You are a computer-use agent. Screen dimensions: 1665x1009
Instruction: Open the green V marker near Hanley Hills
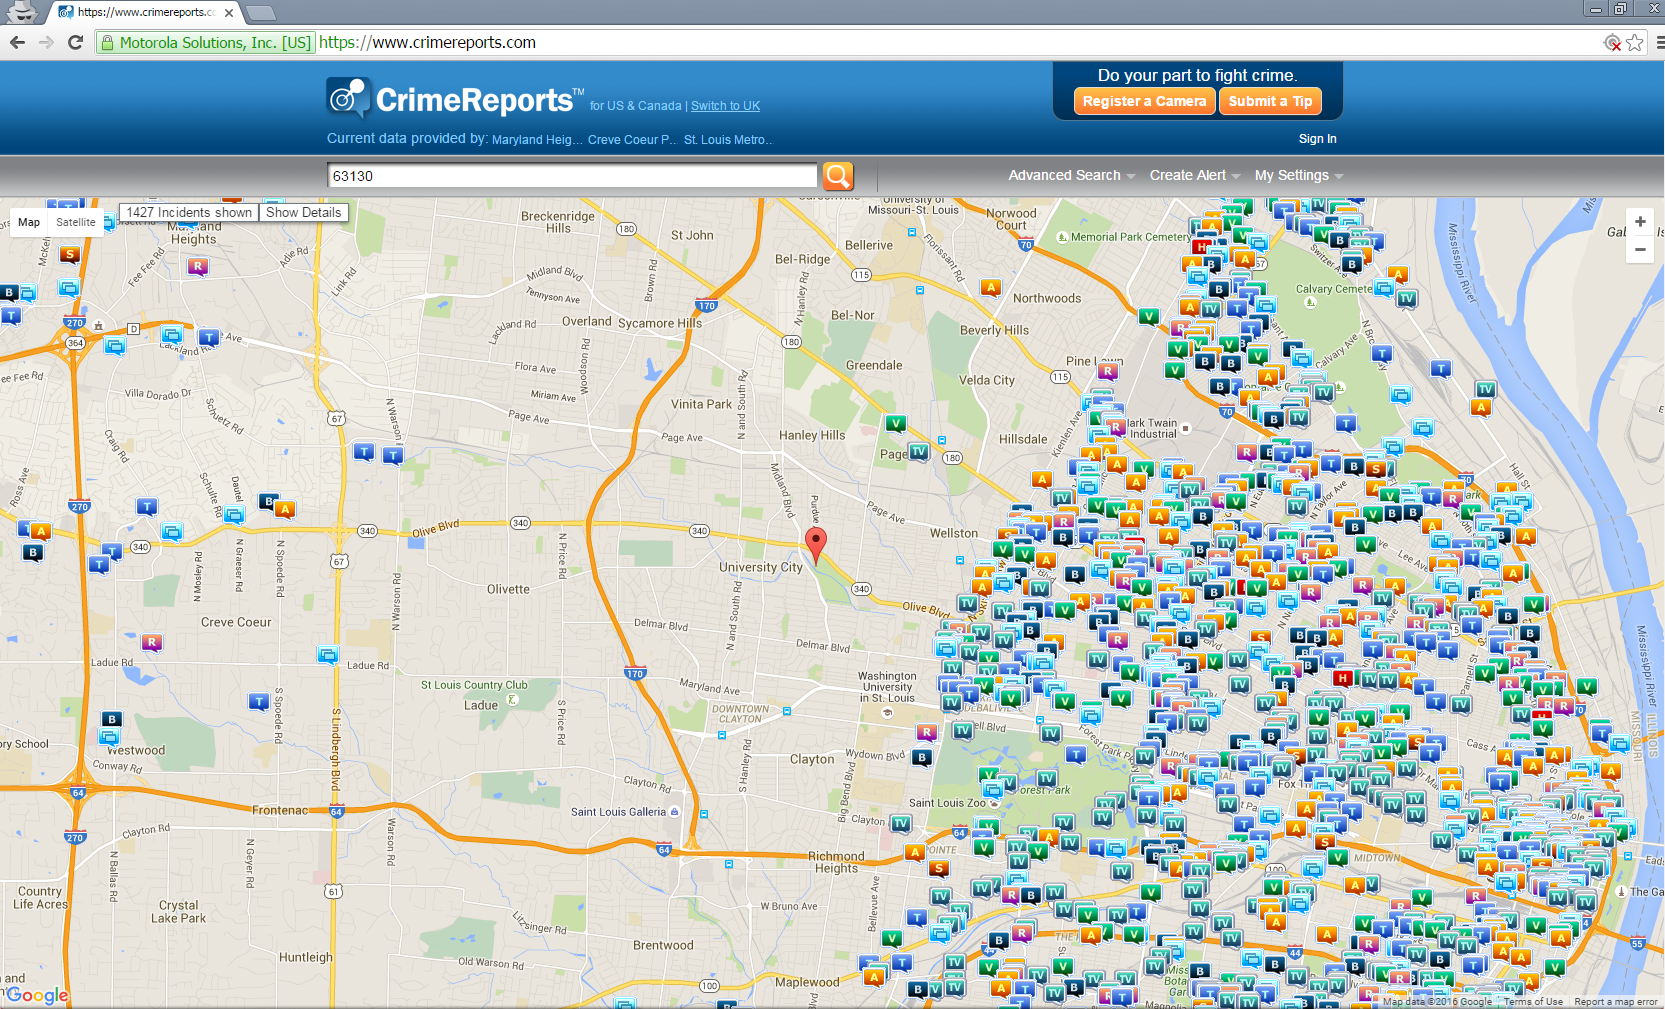(x=896, y=423)
